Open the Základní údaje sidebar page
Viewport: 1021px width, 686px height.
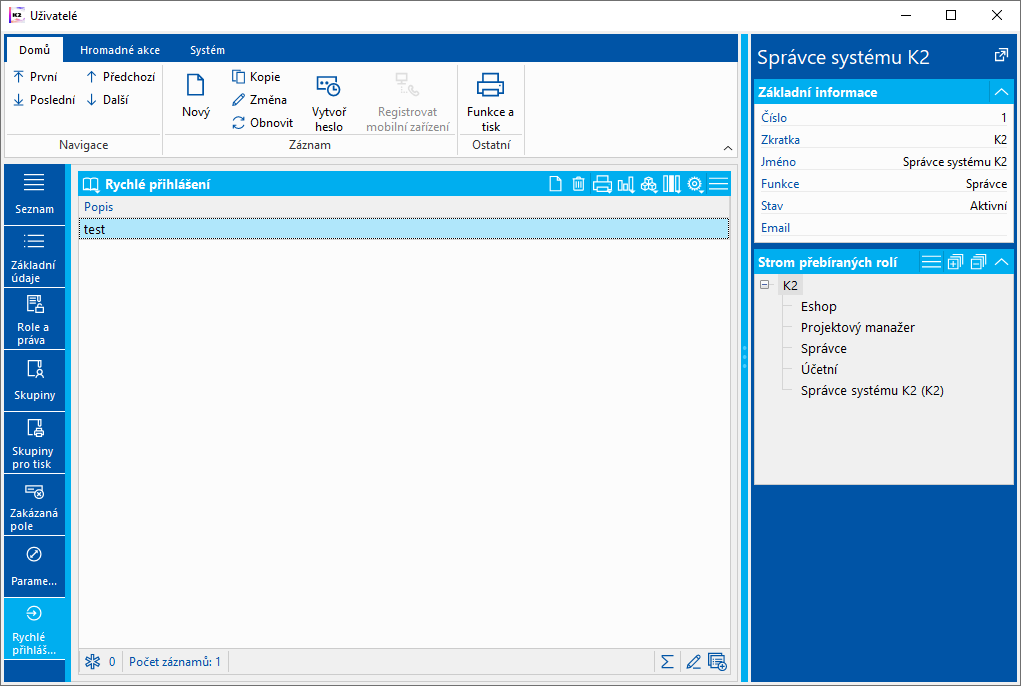coord(35,257)
